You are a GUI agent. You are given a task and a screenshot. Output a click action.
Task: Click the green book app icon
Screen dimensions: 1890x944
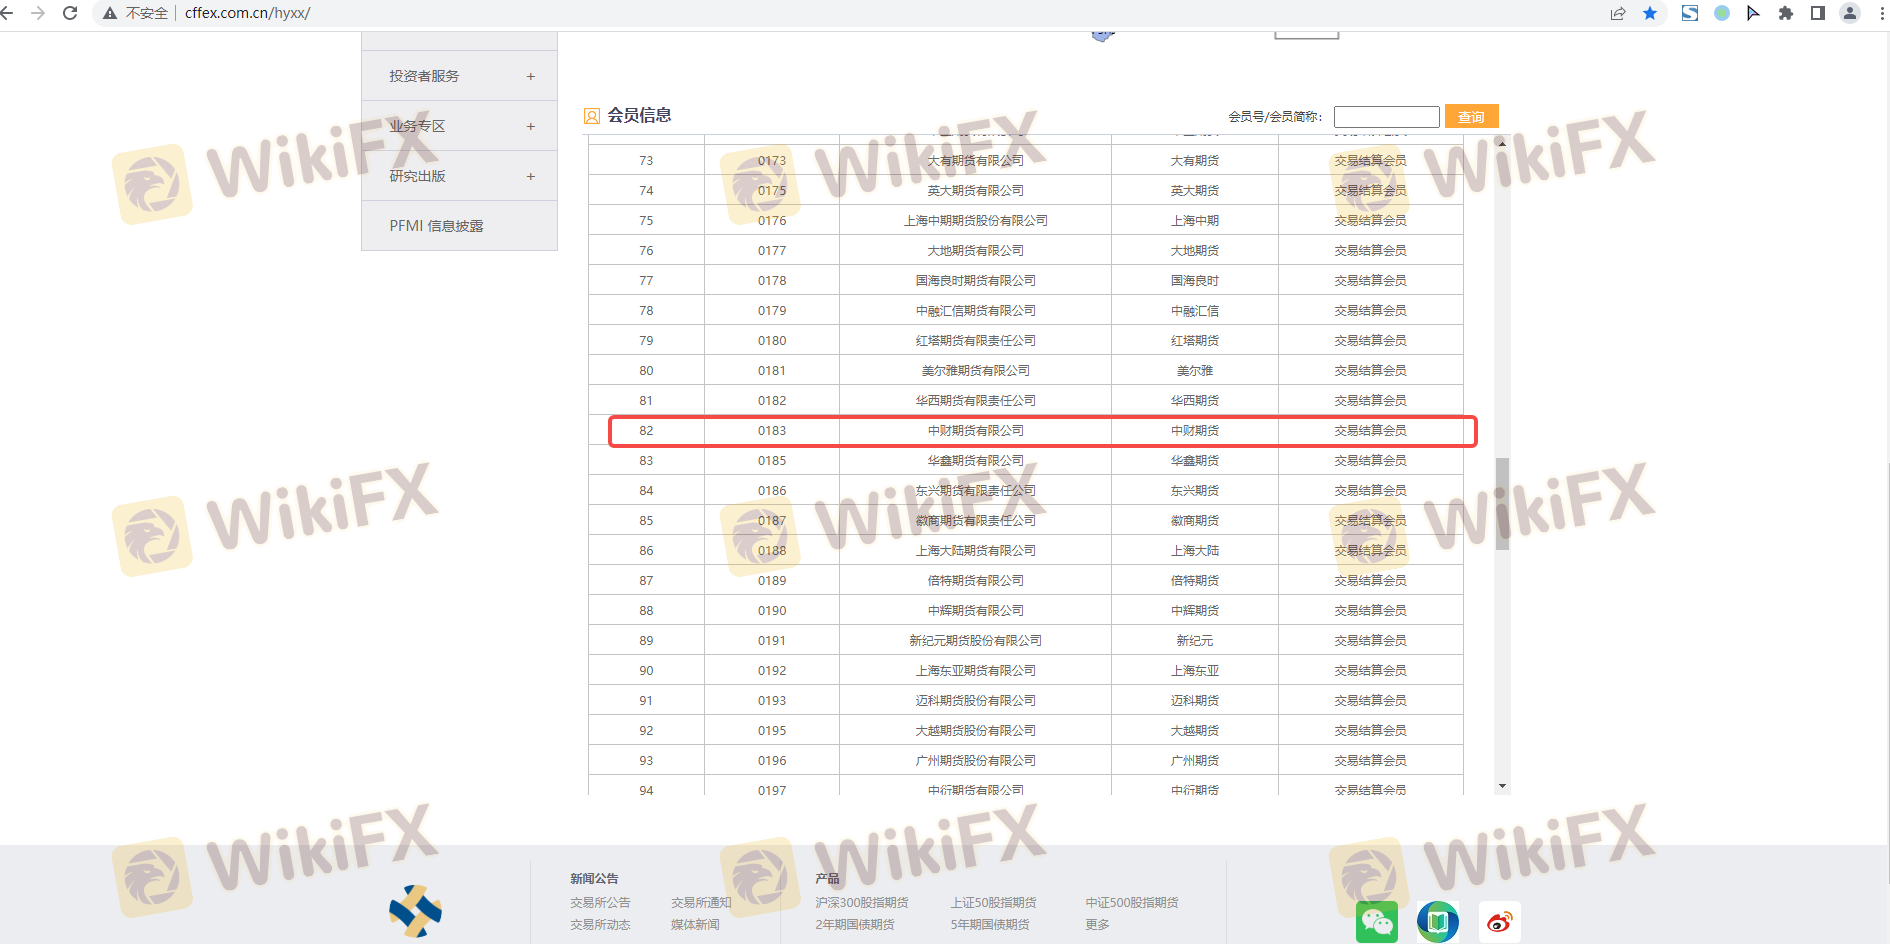1437,922
